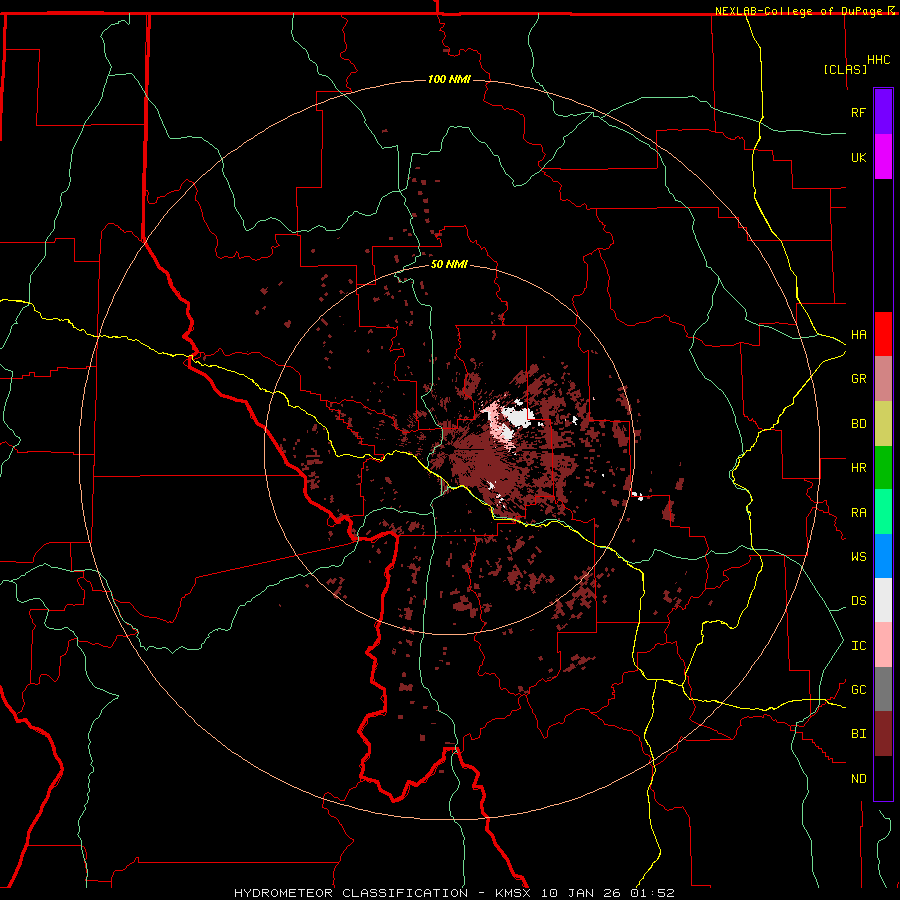Click the 50 NMI range ring label
The width and height of the screenshot is (900, 900).
pos(449,264)
